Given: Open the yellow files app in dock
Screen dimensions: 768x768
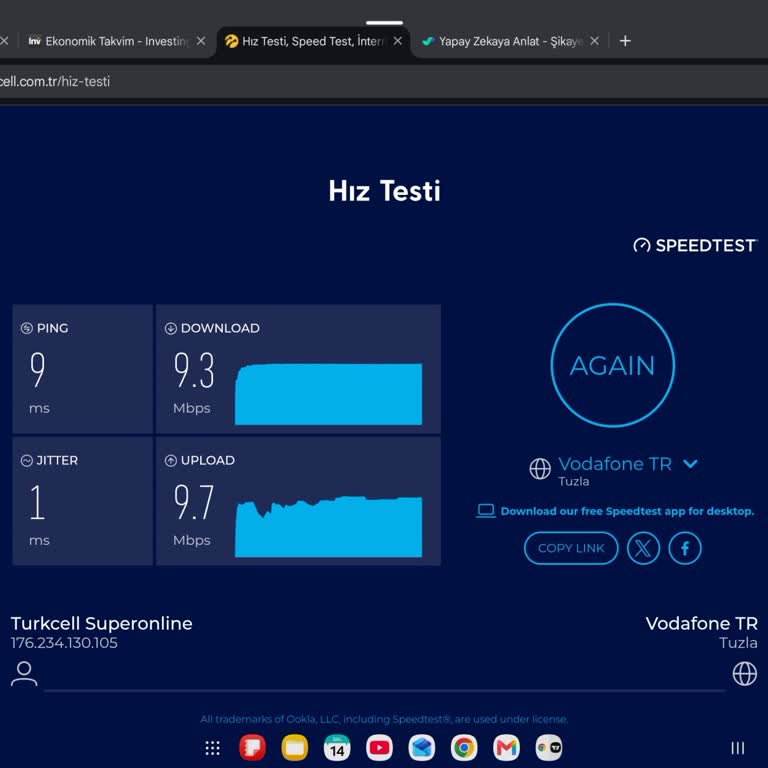Looking at the screenshot, I should coord(294,748).
